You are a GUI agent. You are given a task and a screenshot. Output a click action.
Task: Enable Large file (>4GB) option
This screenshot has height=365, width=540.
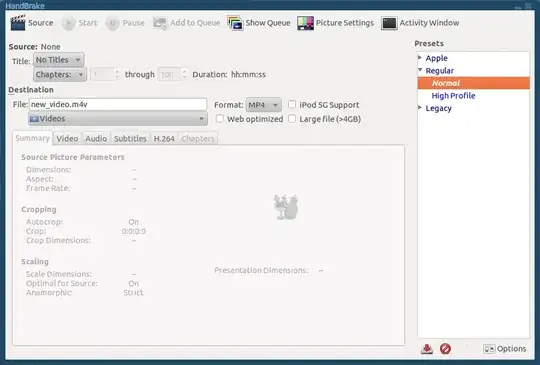click(x=292, y=119)
